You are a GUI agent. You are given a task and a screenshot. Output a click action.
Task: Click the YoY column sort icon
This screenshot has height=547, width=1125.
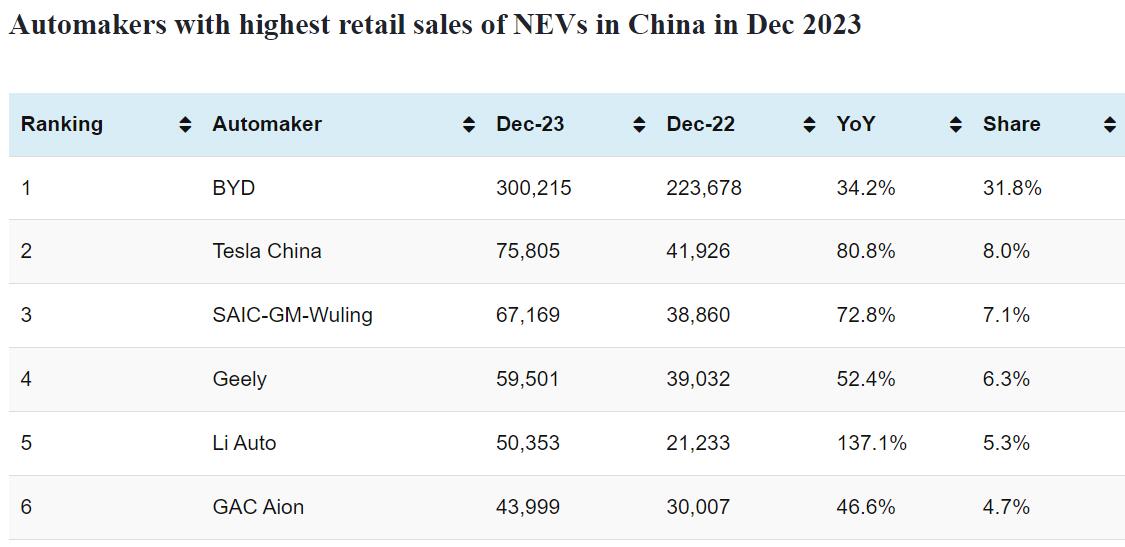pyautogui.click(x=956, y=125)
